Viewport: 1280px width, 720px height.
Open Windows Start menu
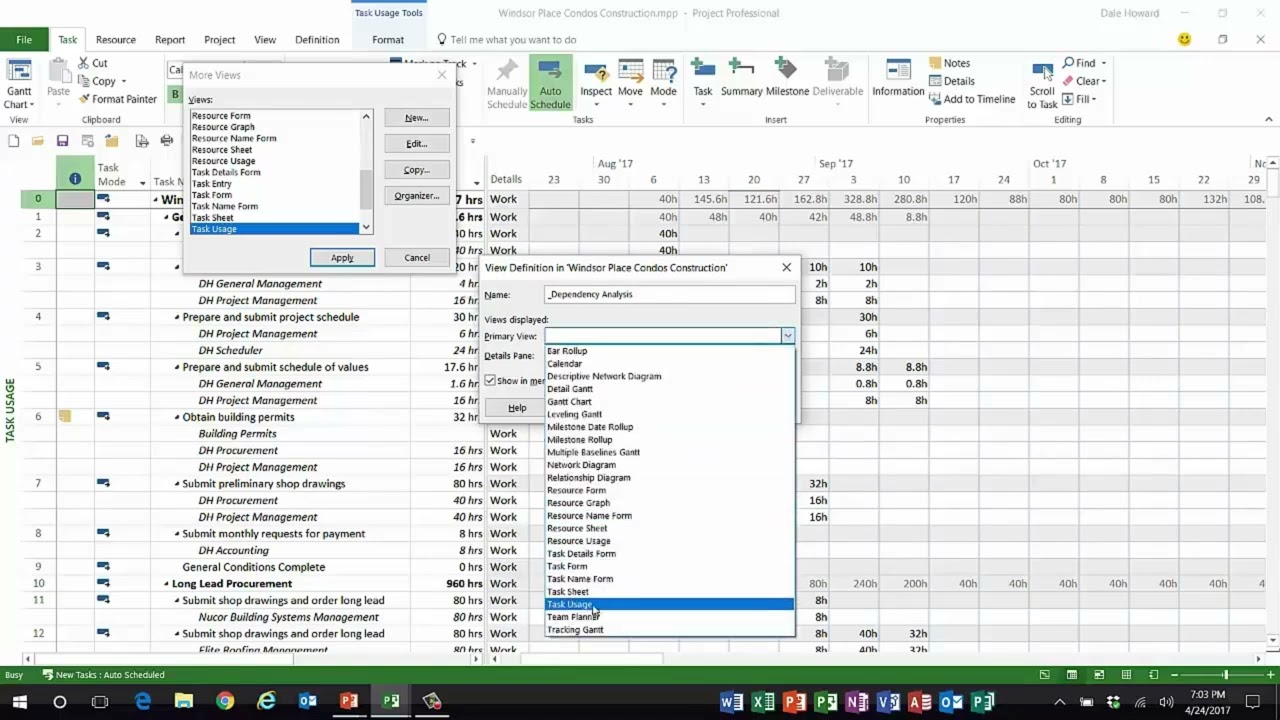(19, 702)
